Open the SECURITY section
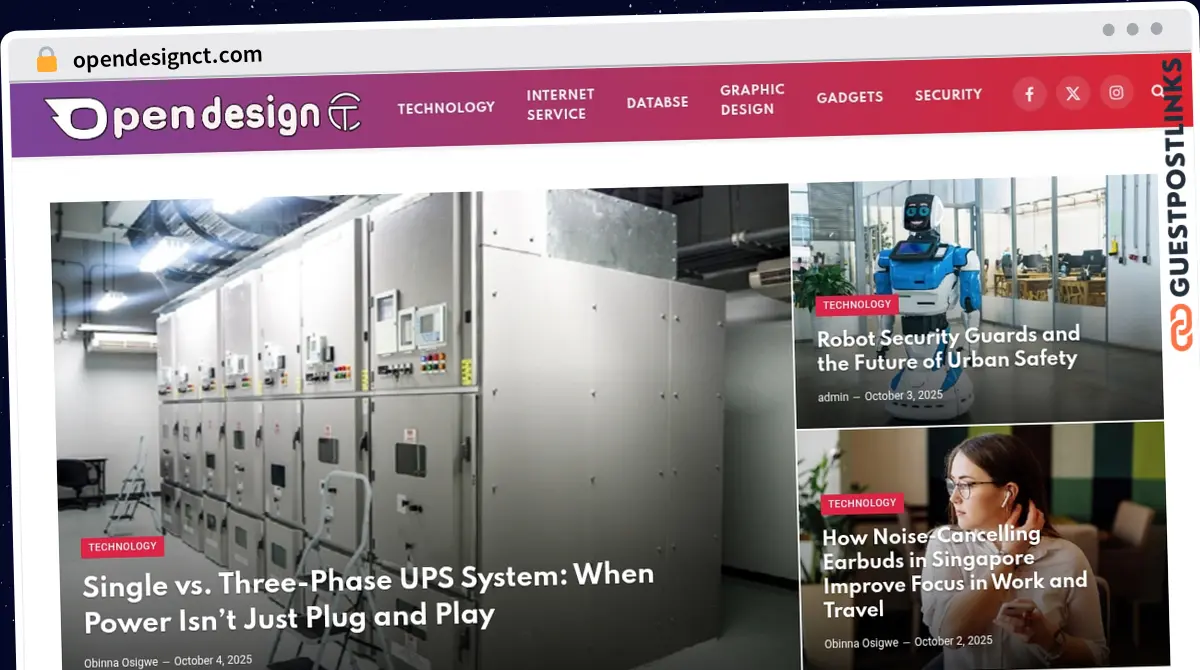1200x670 pixels. [948, 94]
